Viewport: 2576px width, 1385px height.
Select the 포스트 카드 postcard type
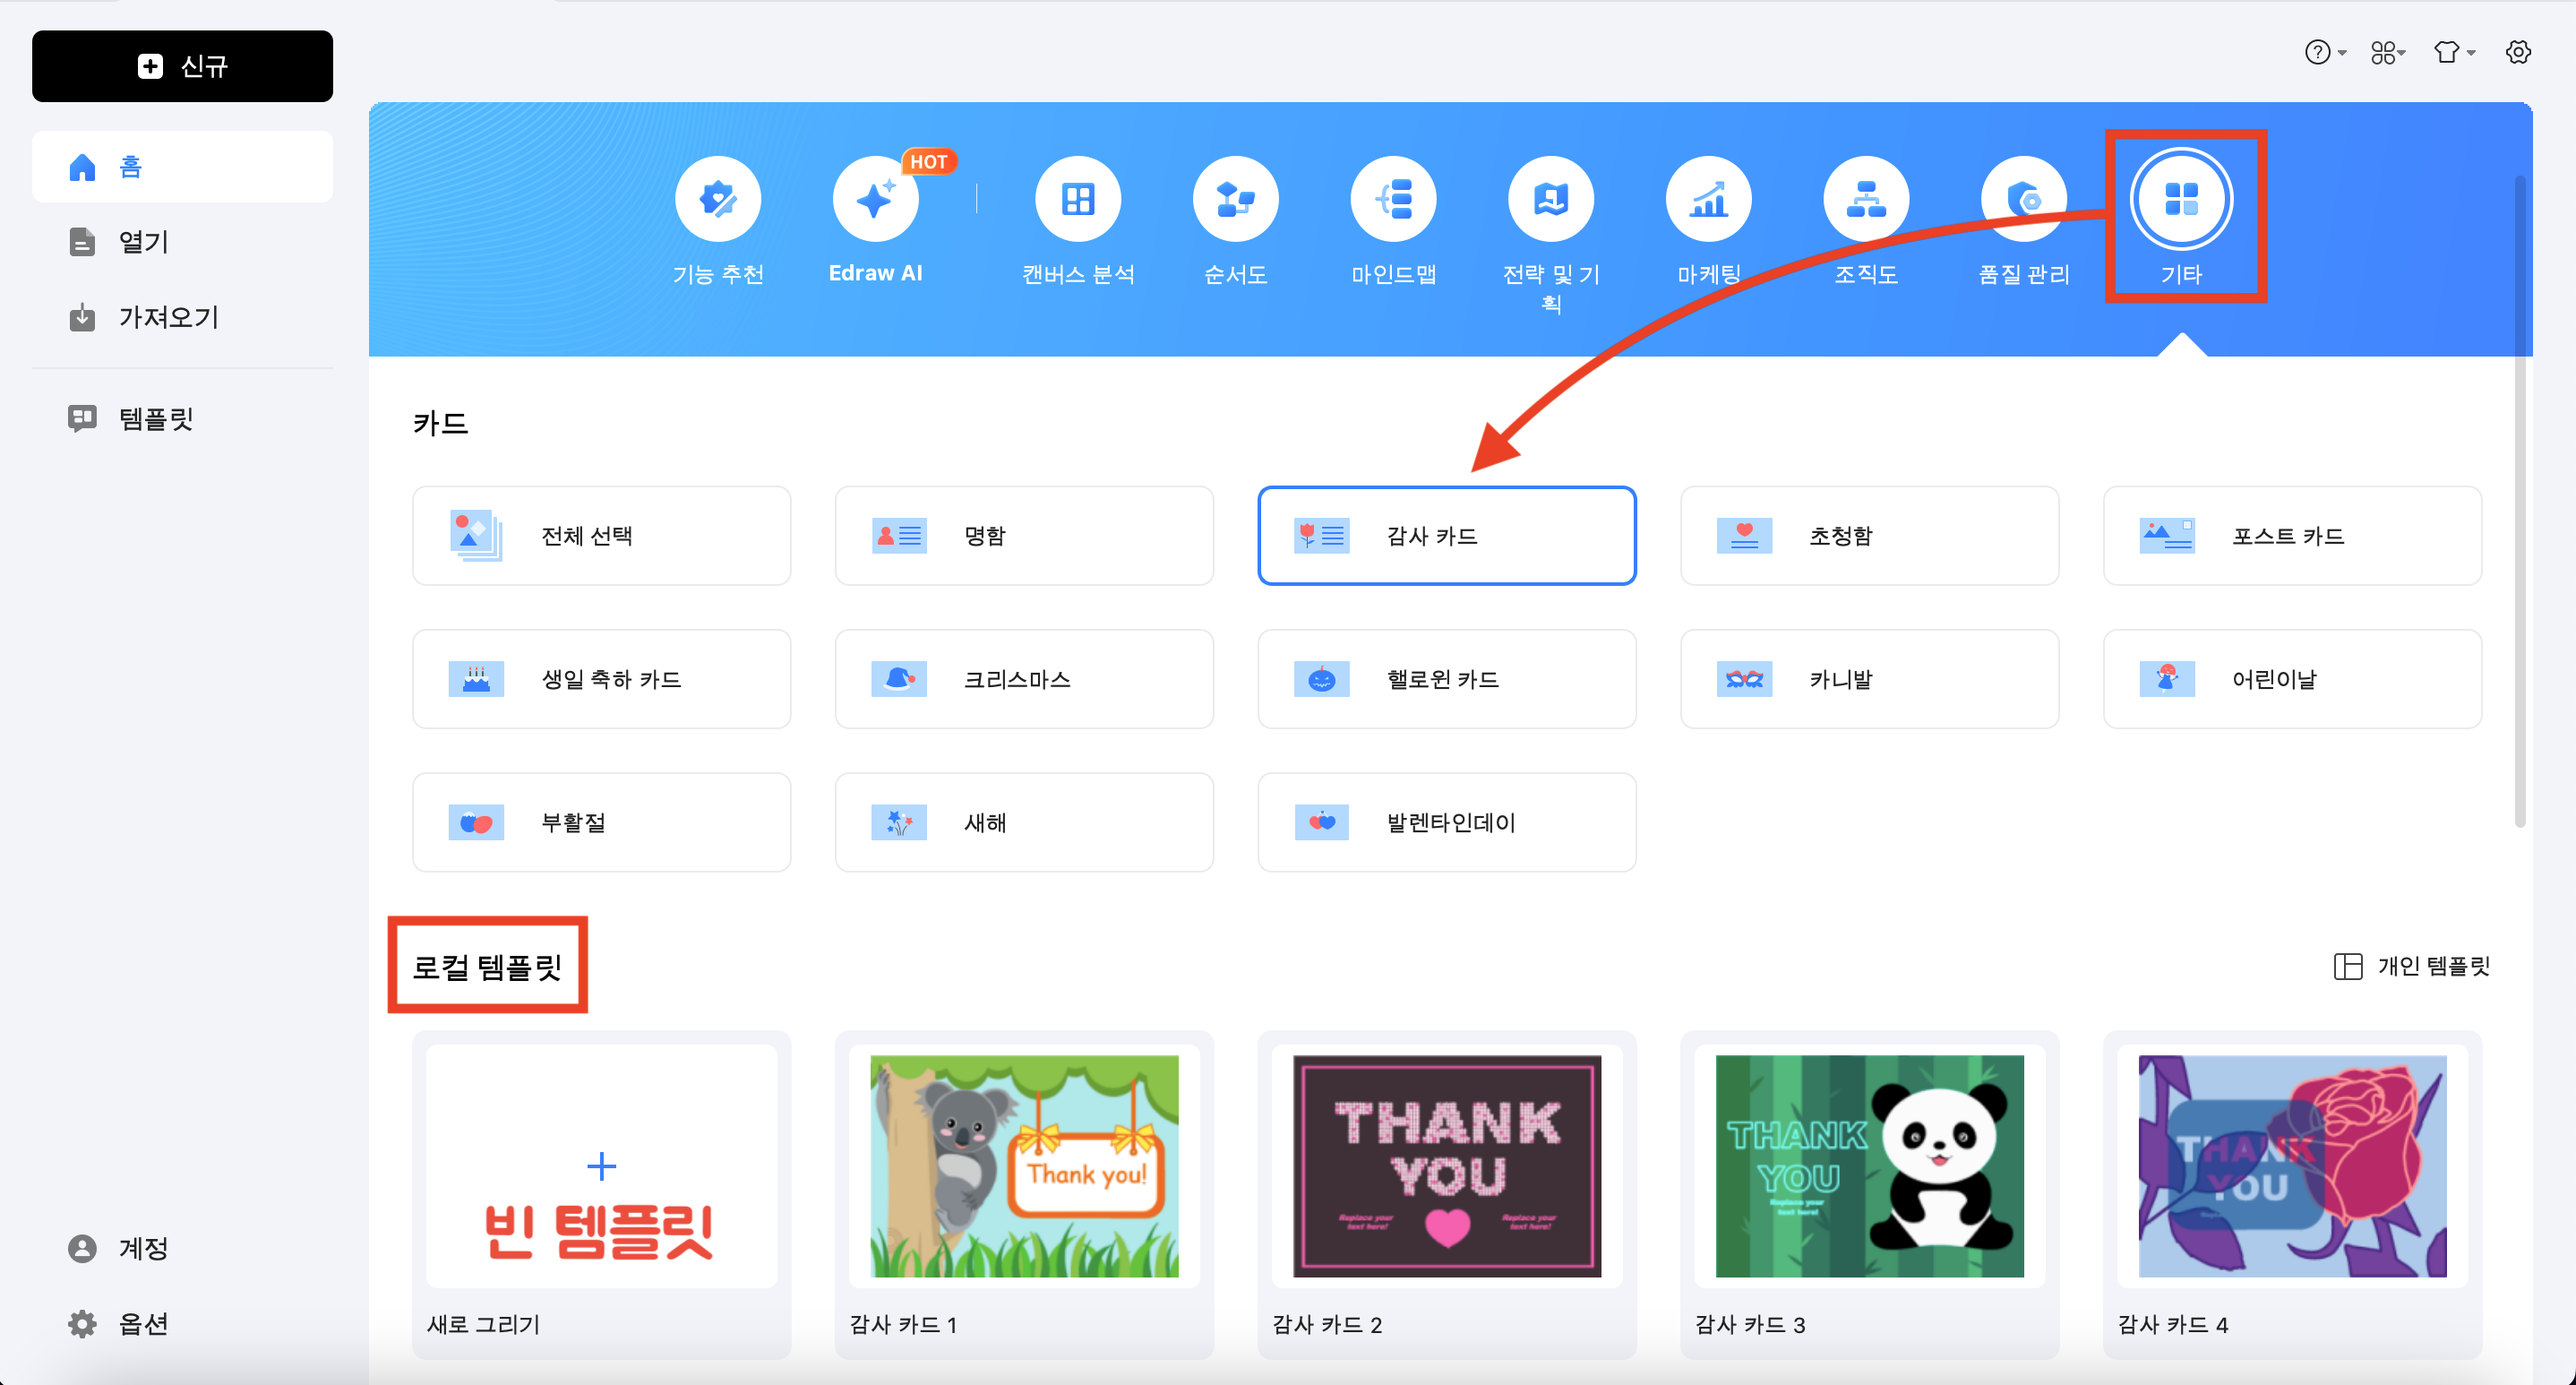[2292, 536]
